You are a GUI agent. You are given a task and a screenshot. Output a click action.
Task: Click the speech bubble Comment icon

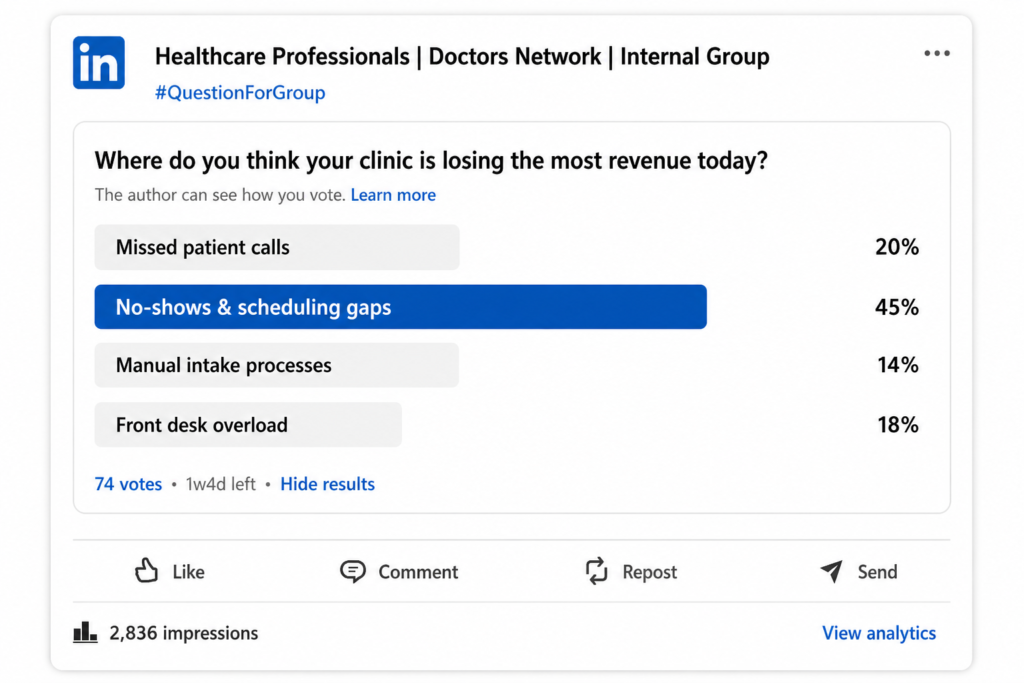[x=353, y=571]
